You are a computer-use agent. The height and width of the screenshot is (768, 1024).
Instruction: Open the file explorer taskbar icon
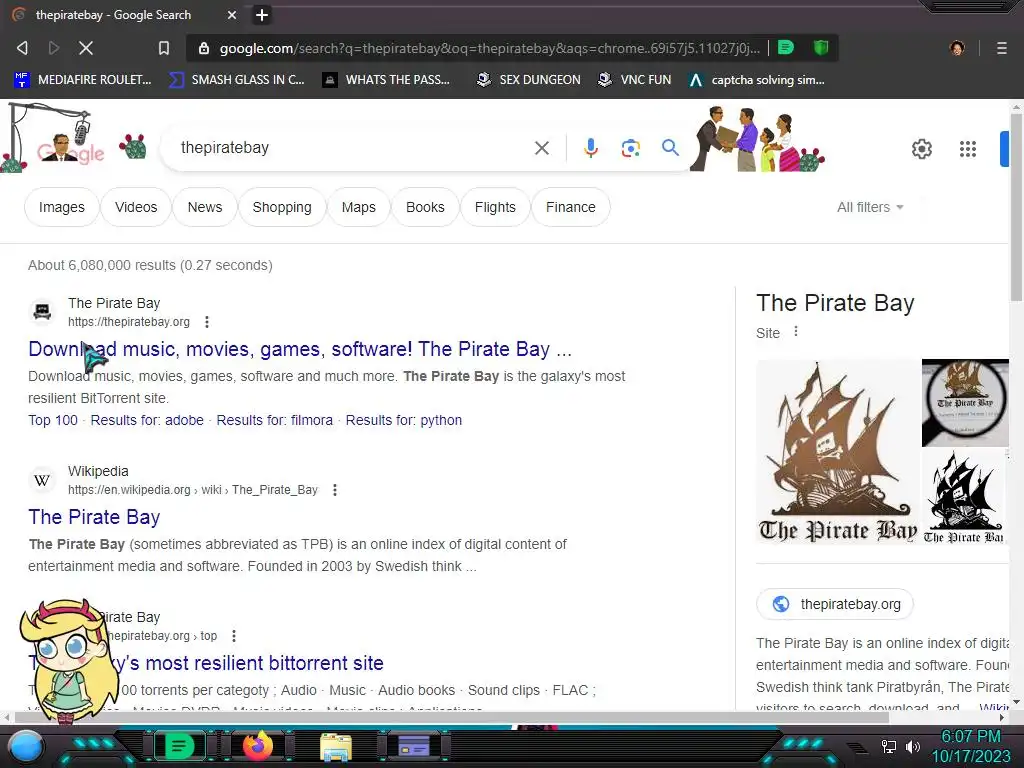pos(336,747)
